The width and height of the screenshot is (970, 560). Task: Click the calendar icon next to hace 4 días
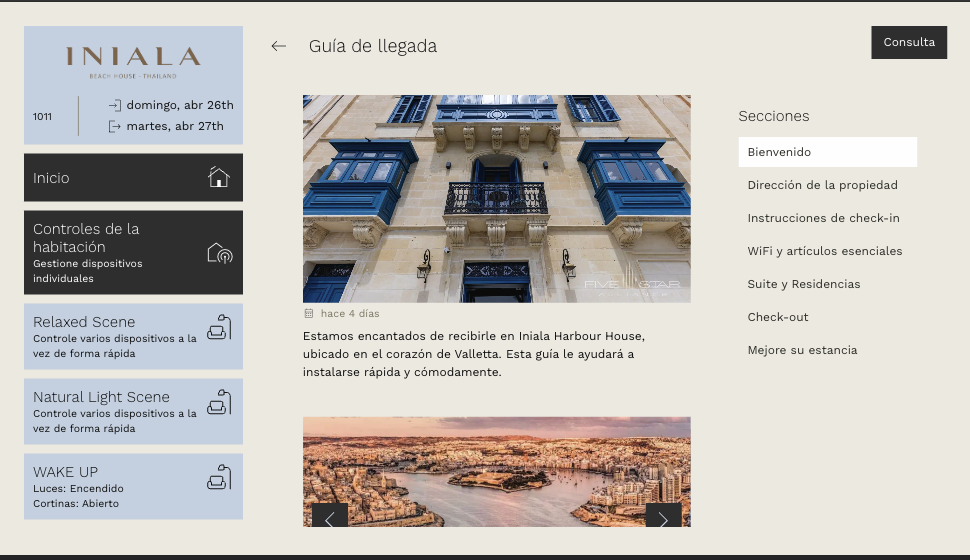click(x=309, y=314)
